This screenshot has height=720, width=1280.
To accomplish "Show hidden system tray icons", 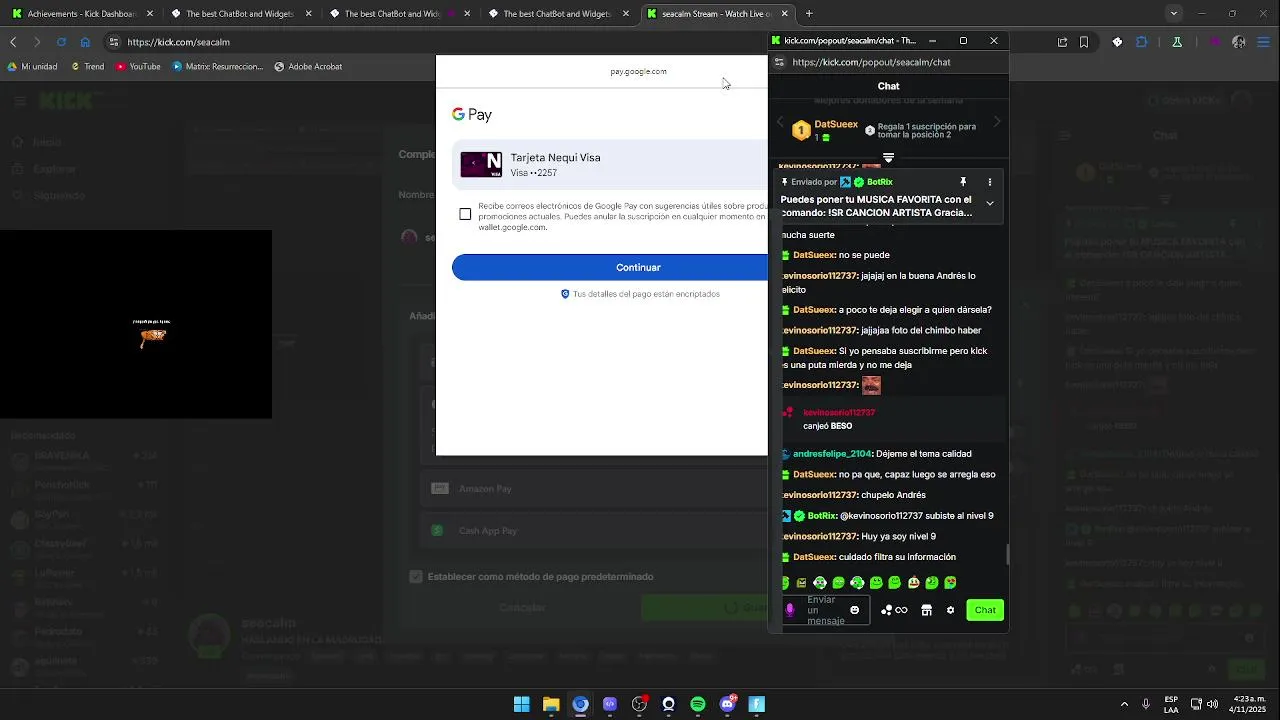I will point(1124,704).
